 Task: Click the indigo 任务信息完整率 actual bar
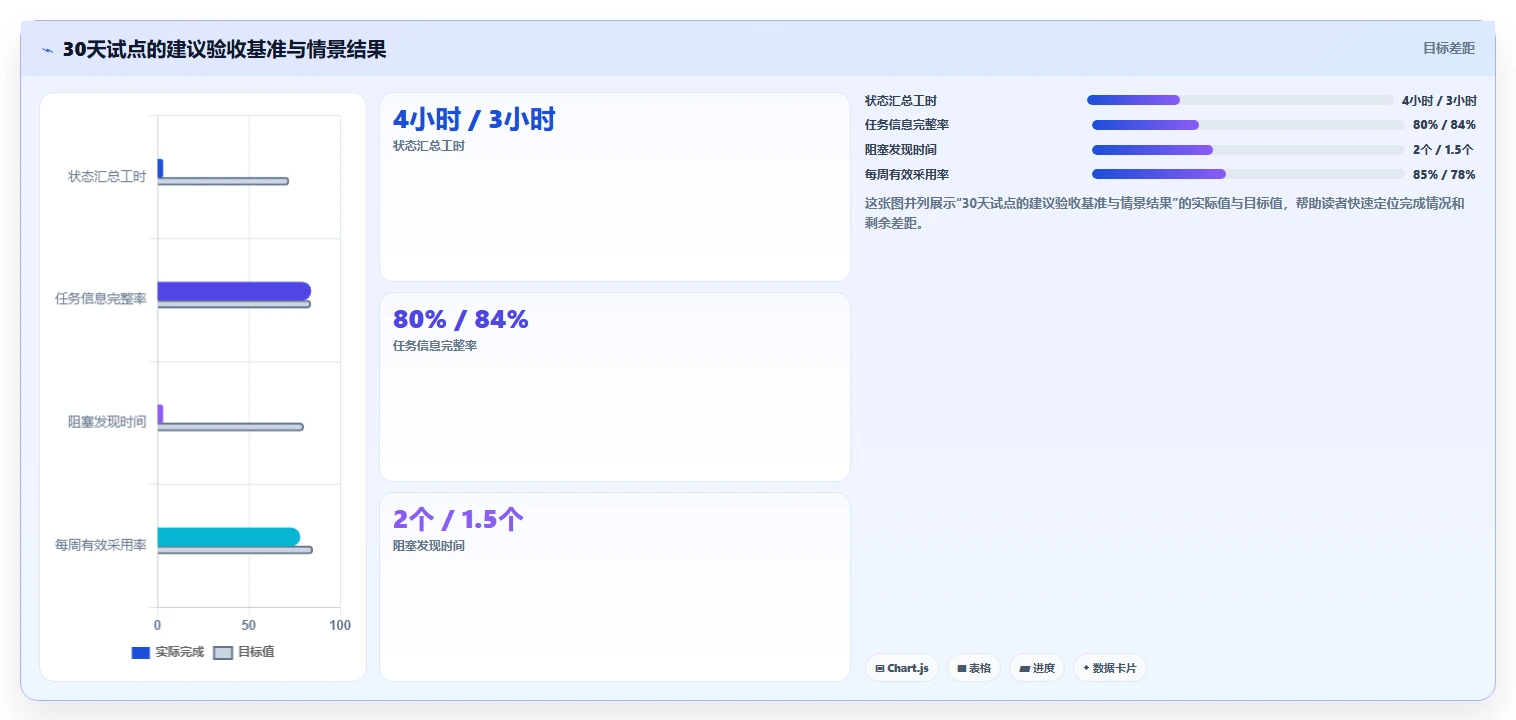[x=234, y=290]
